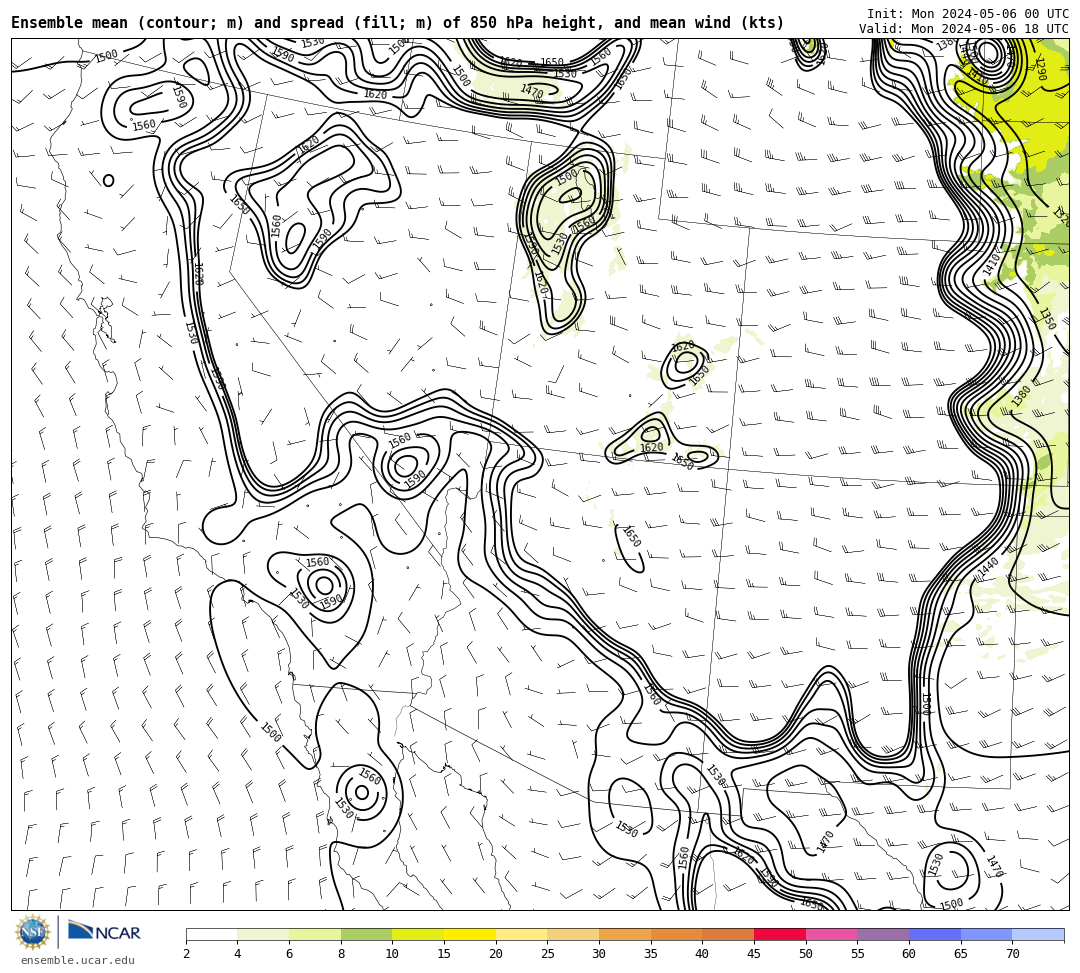The width and height of the screenshot is (1080, 973).
Task: Click the NSF logo emblem
Action: point(33,932)
